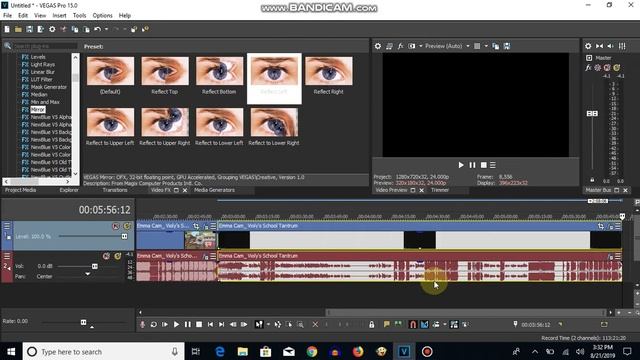
Task: Open the Insert menu
Action: [x=59, y=16]
